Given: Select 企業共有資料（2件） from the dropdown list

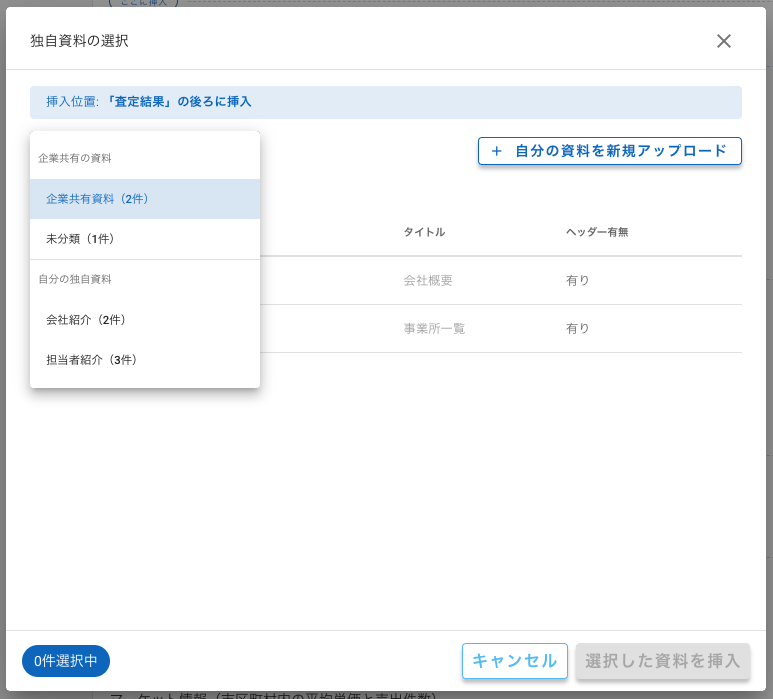Looking at the screenshot, I should pos(145,199).
